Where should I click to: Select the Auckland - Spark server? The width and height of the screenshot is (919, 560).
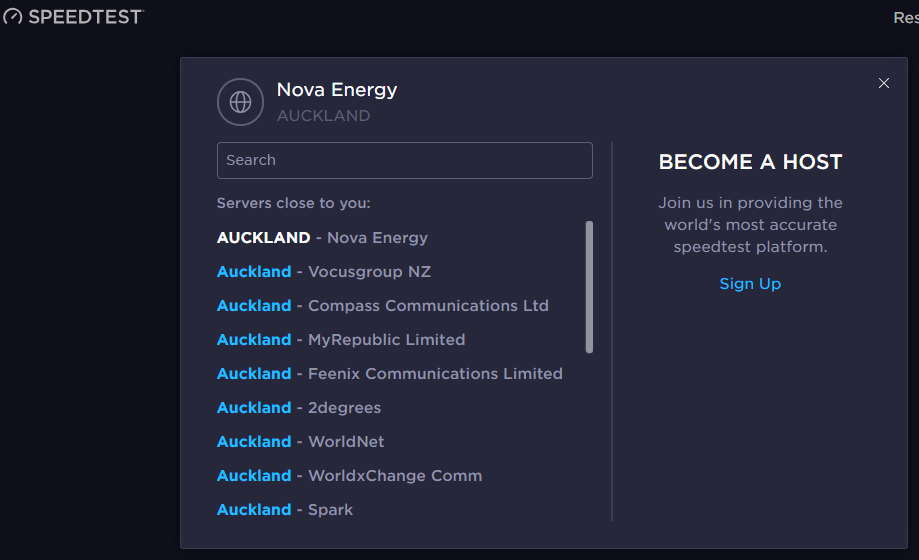click(285, 510)
